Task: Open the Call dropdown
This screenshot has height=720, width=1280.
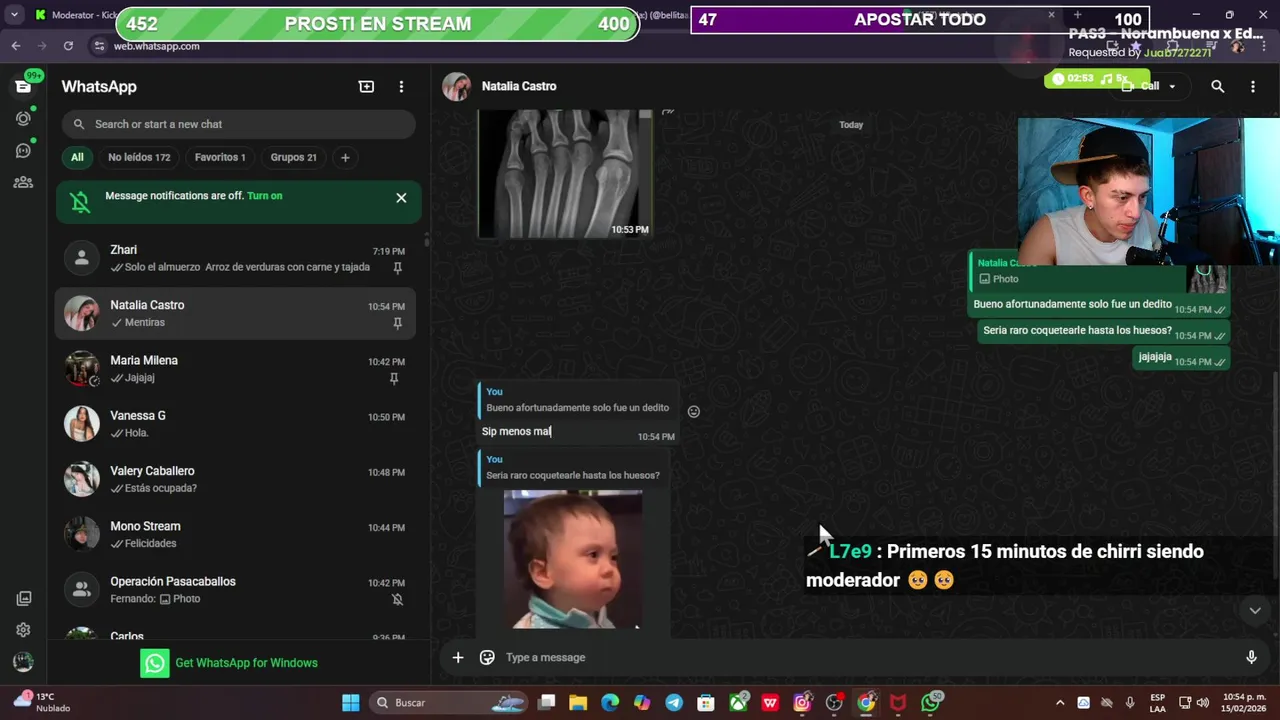Action: (1148, 87)
